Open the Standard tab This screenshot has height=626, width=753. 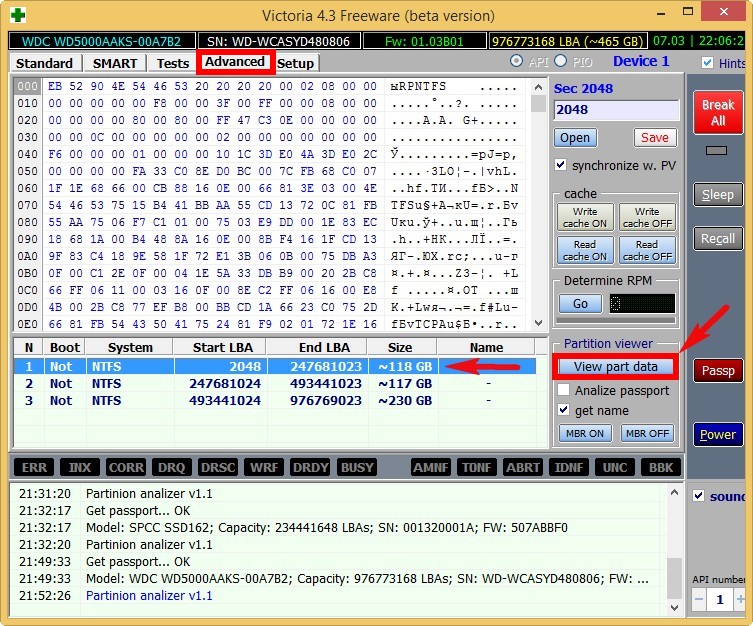(x=44, y=63)
